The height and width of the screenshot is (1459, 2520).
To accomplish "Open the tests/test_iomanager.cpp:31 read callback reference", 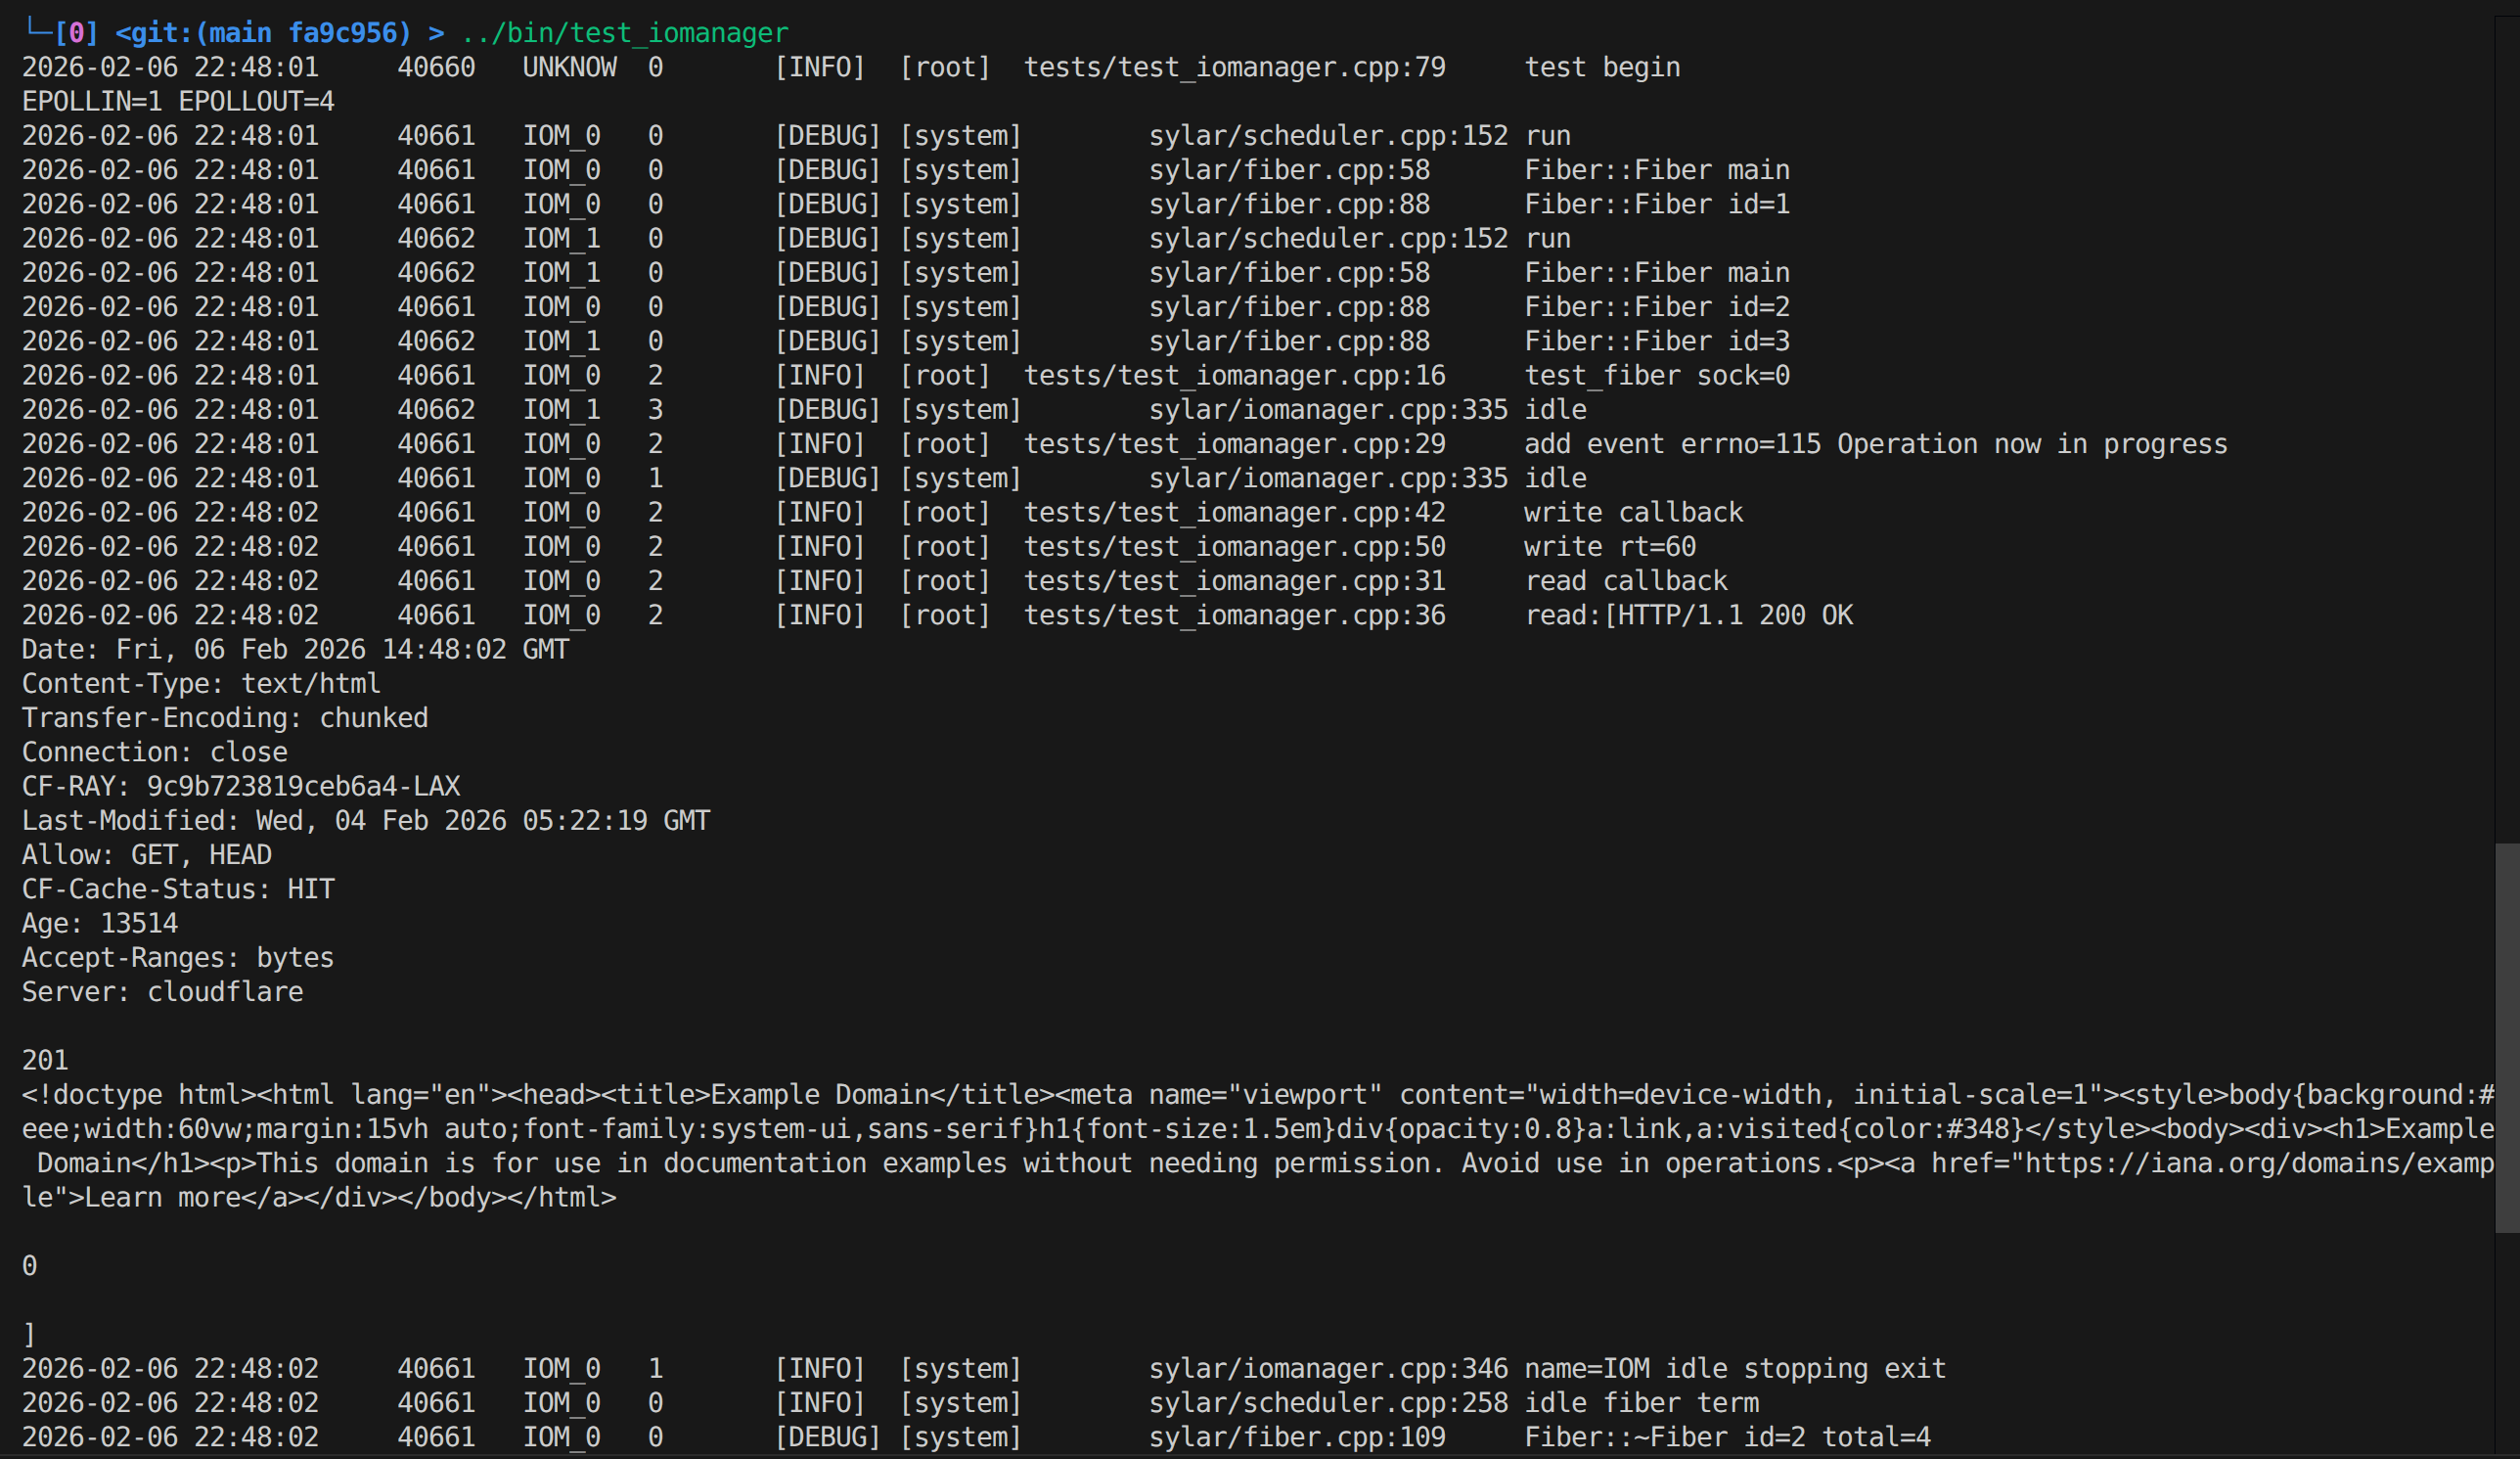I will pos(1234,581).
